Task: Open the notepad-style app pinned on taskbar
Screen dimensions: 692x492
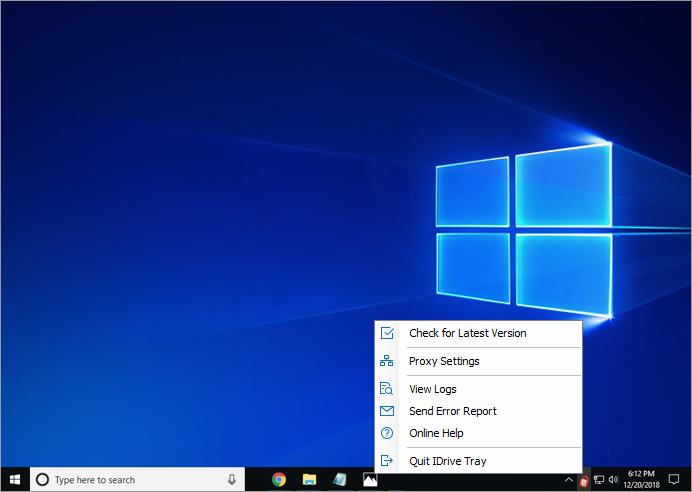Action: (x=340, y=480)
